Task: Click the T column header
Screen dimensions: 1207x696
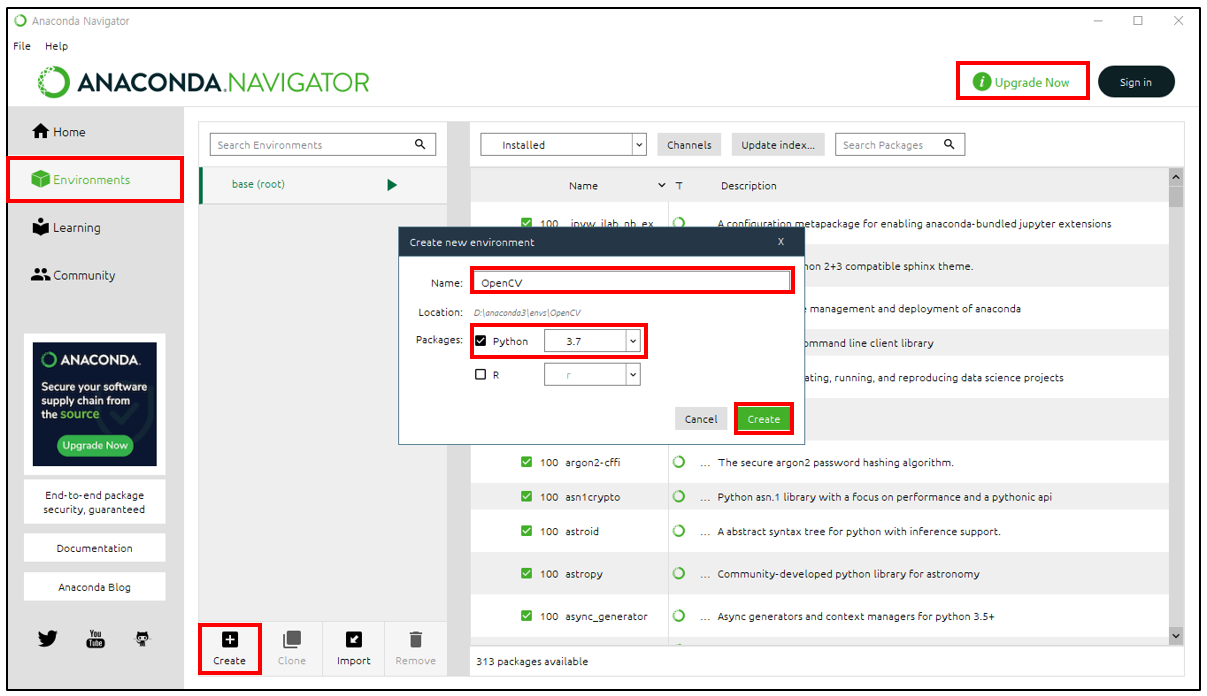Action: click(679, 186)
